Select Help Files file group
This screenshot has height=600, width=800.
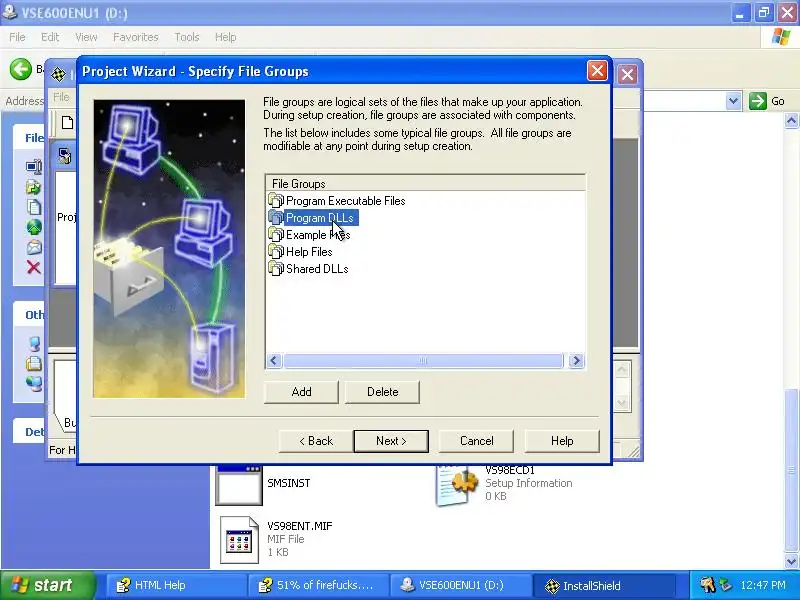pyautogui.click(x=309, y=252)
